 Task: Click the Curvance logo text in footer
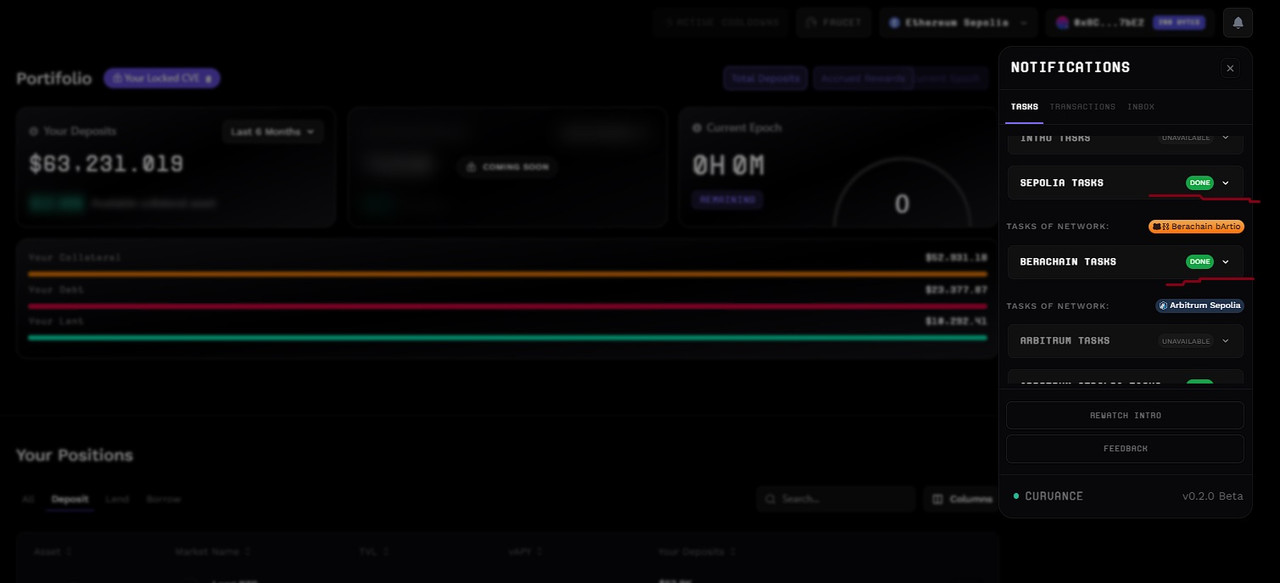point(1054,496)
